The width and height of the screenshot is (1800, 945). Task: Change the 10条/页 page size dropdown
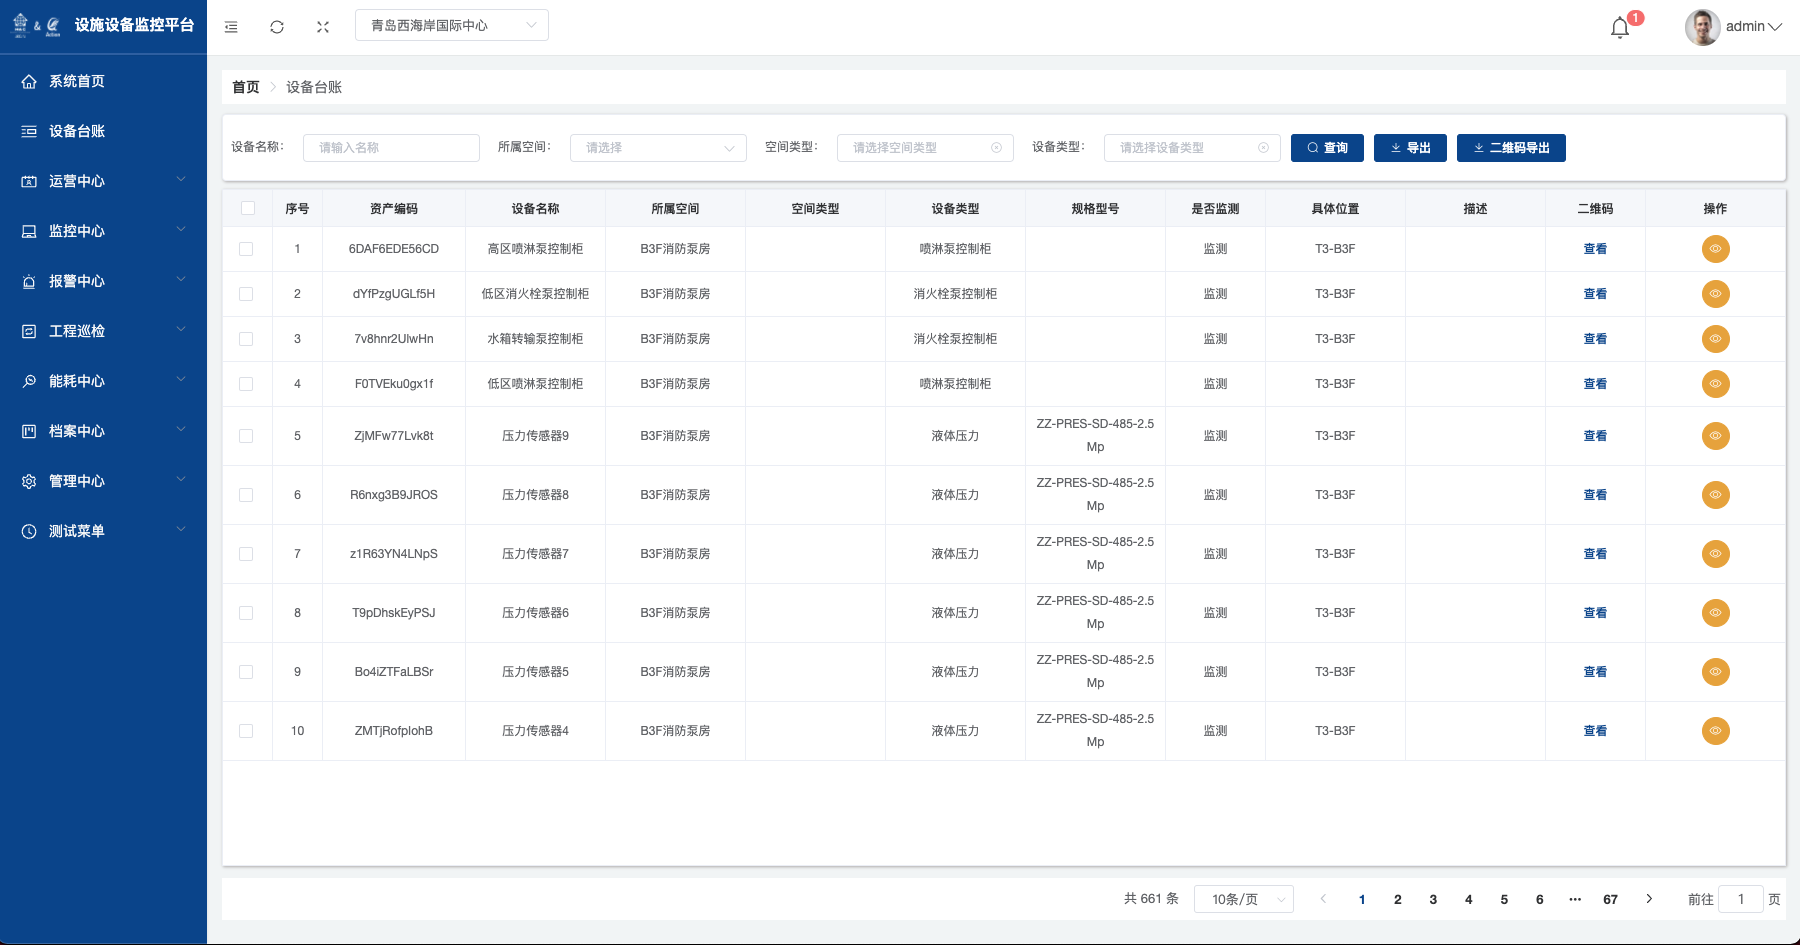[1247, 899]
